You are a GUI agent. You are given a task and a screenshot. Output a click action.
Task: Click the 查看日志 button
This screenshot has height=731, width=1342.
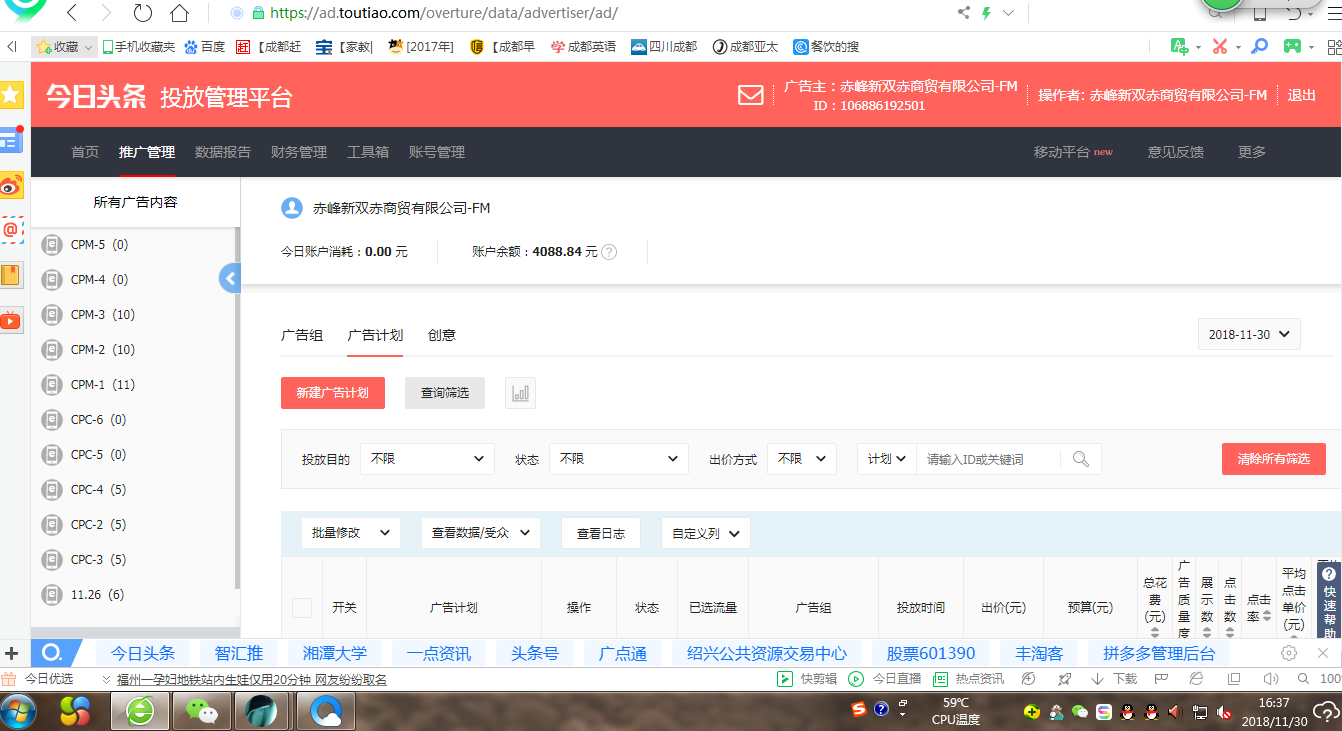coord(601,533)
